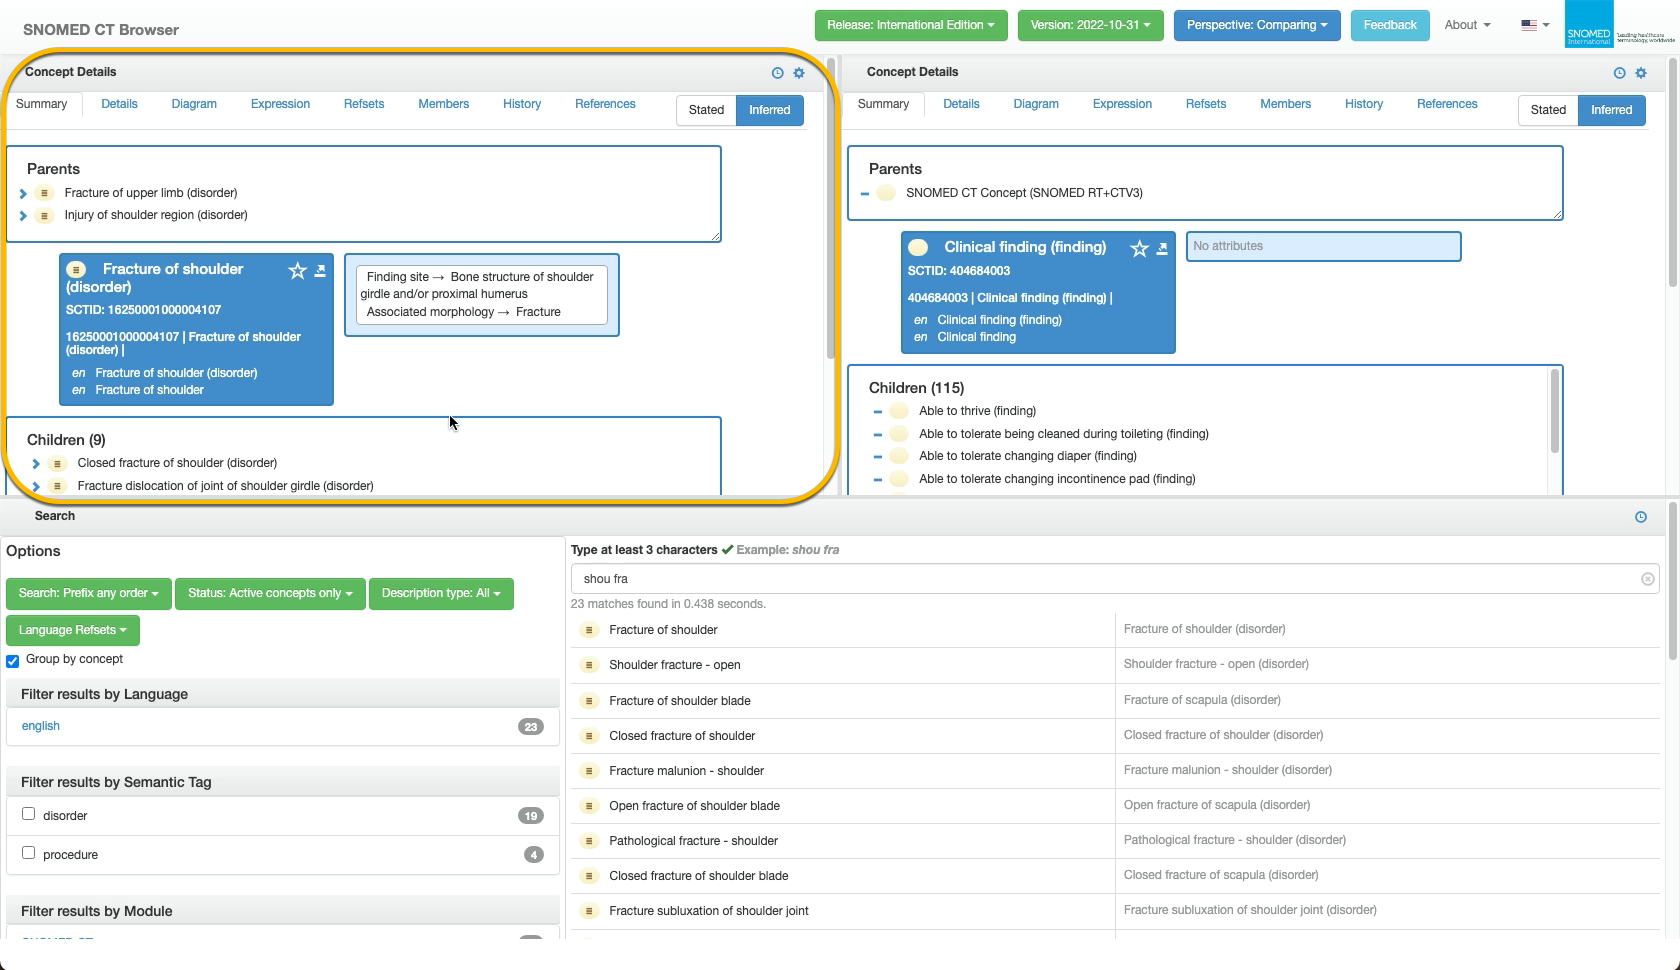Click SNOMED CT Browser title link
This screenshot has height=970, width=1680.
tap(101, 30)
